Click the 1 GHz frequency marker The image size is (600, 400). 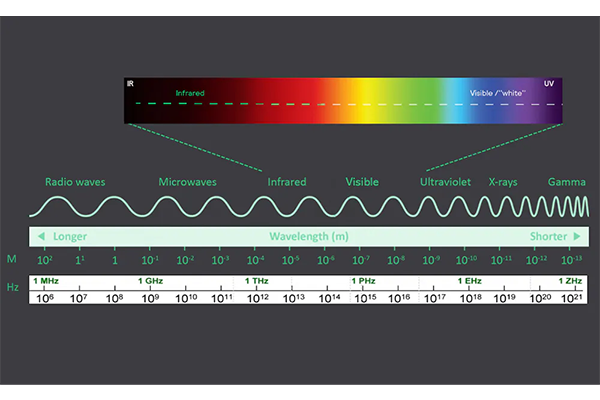150,282
